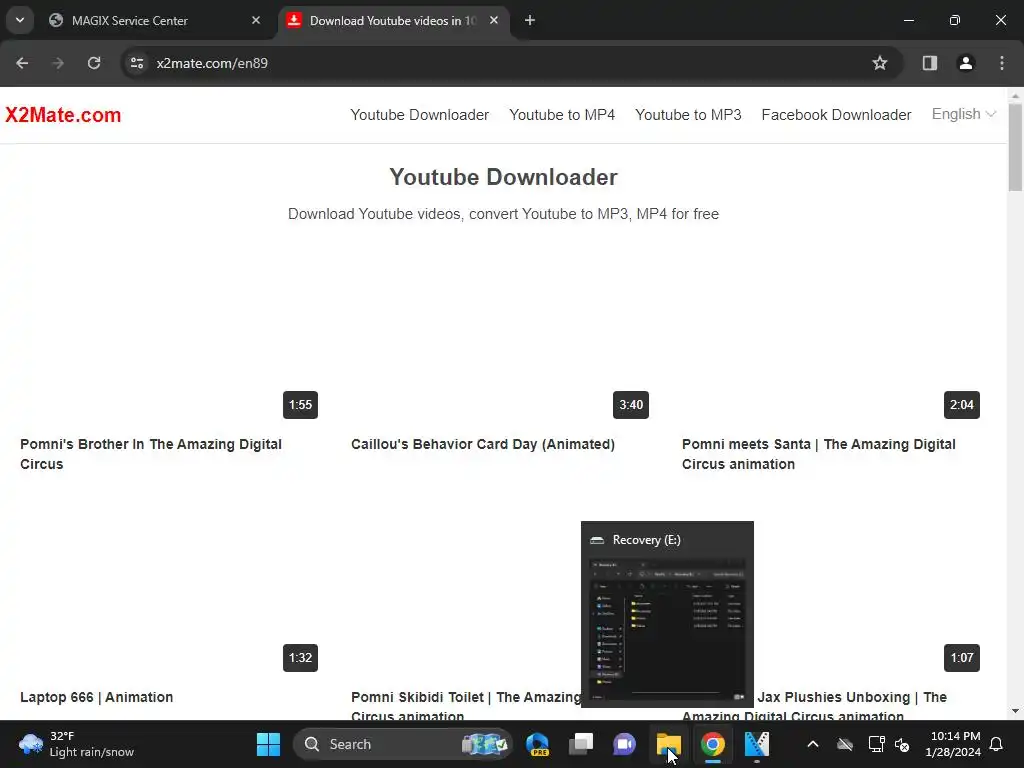The width and height of the screenshot is (1024, 768).
Task: Open the Chat video icon on taskbar
Action: [x=624, y=744]
